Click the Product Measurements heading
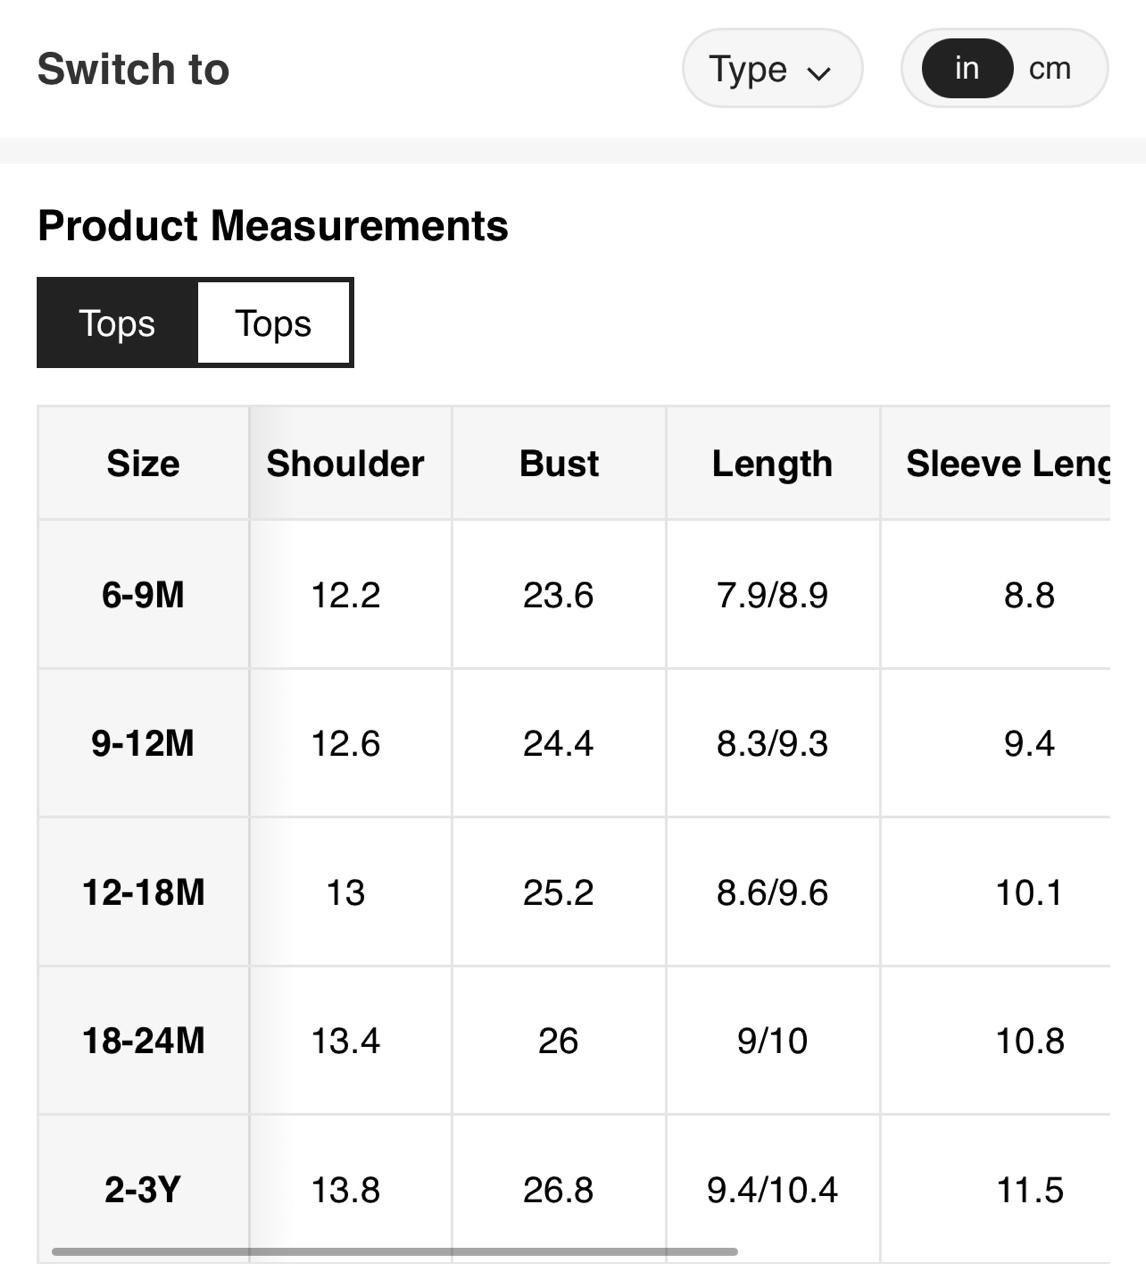This screenshot has height=1280, width=1146. (273, 226)
